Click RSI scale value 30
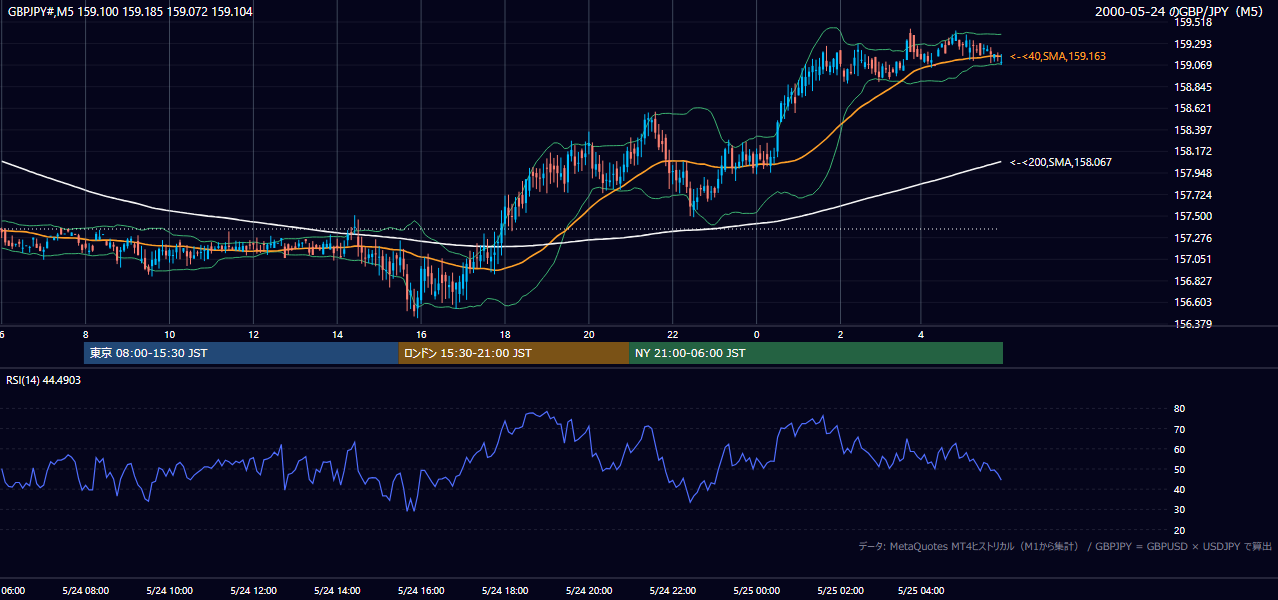This screenshot has height=600, width=1278. pos(1179,510)
